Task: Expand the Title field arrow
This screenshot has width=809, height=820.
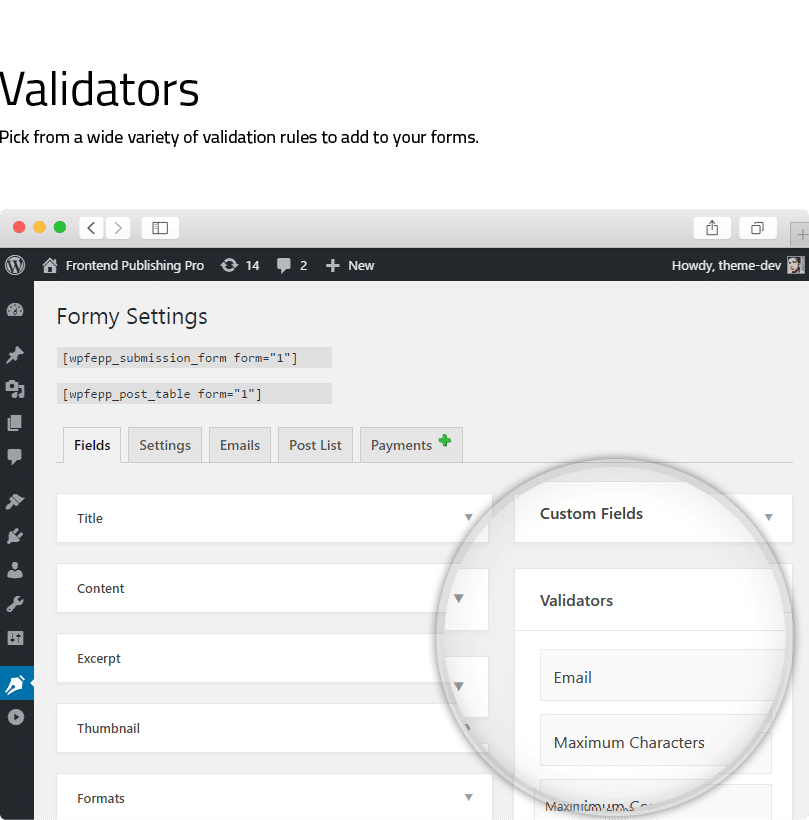Action: coord(469,517)
